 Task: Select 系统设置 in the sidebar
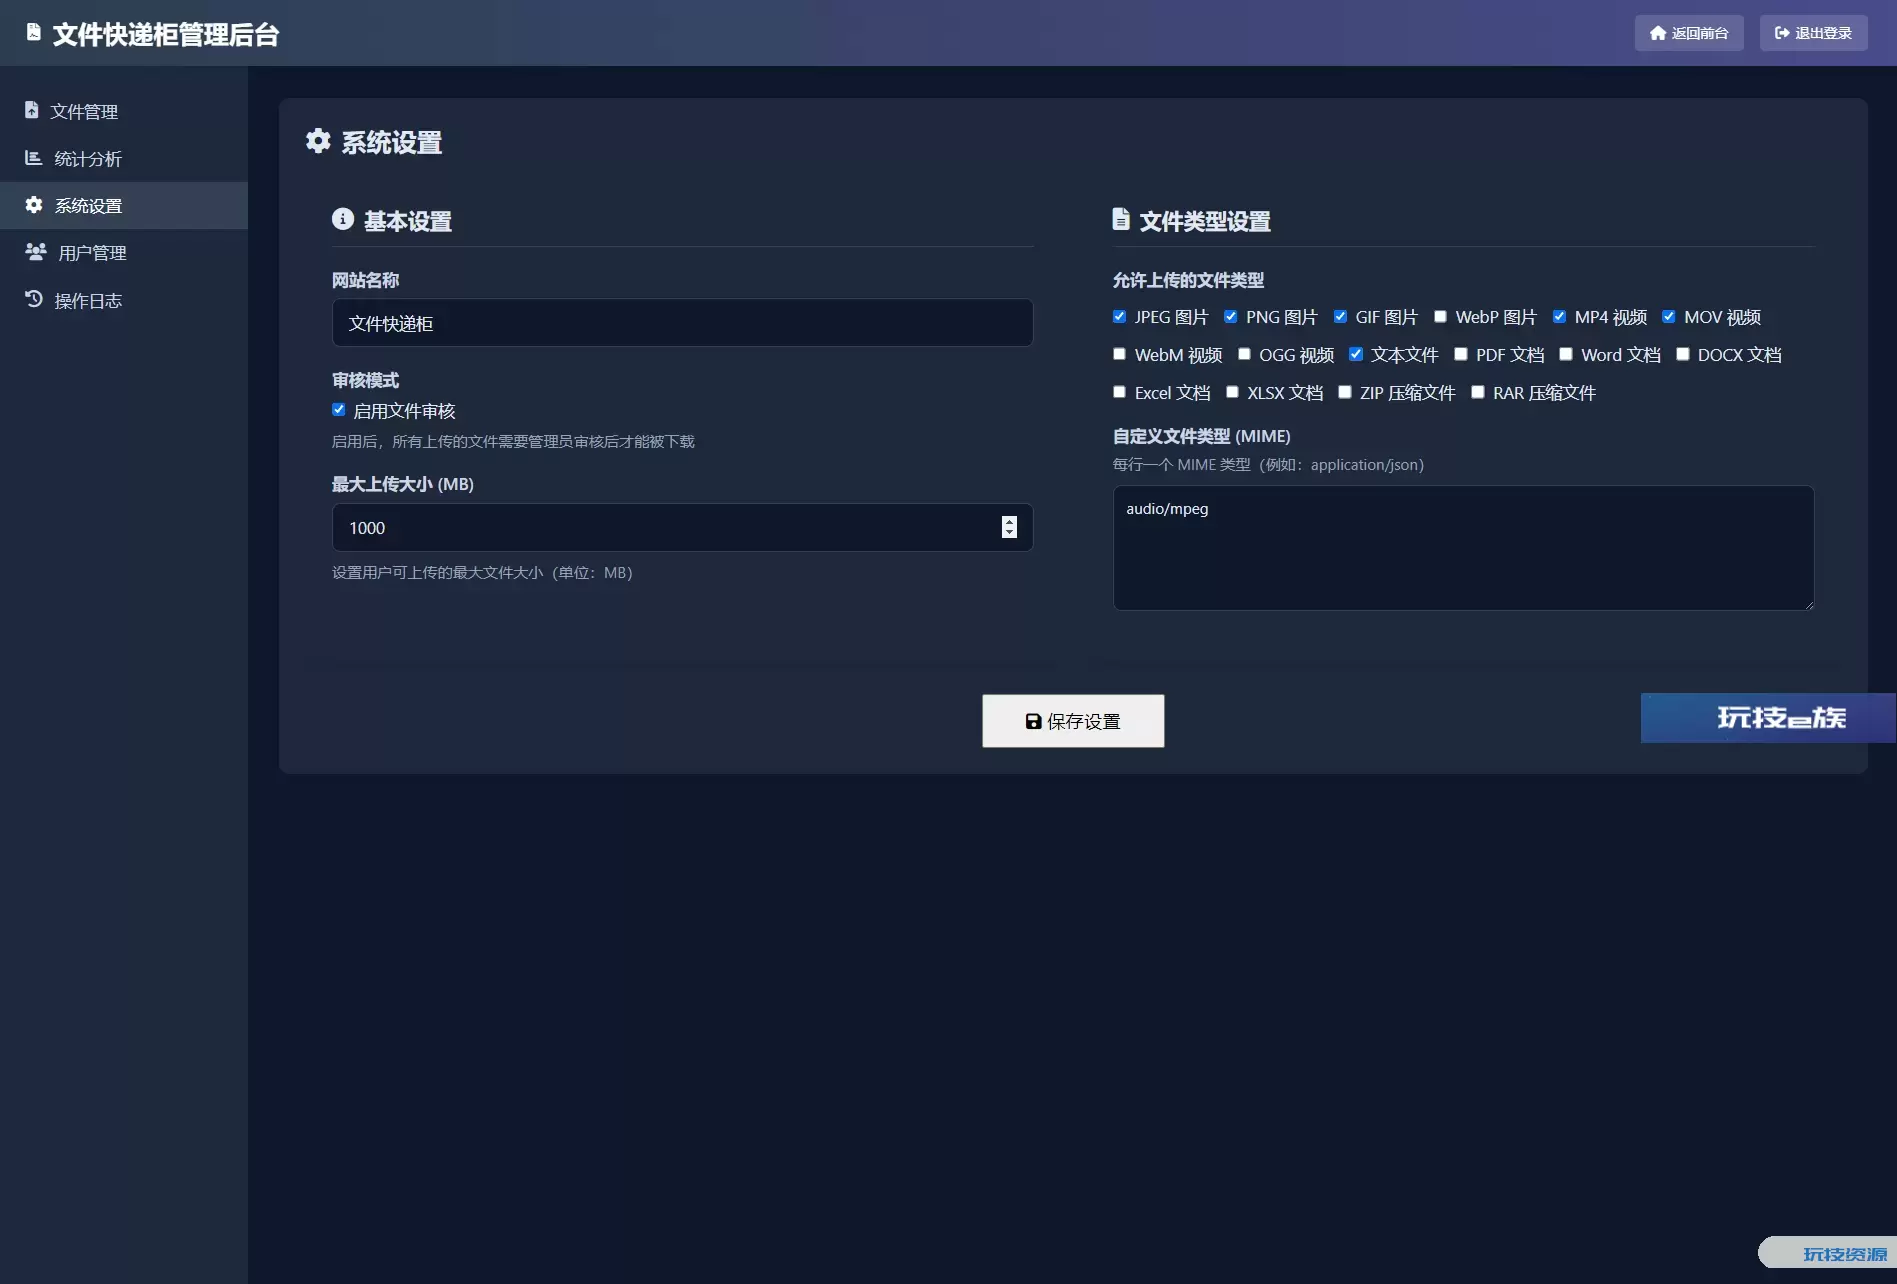click(x=124, y=205)
